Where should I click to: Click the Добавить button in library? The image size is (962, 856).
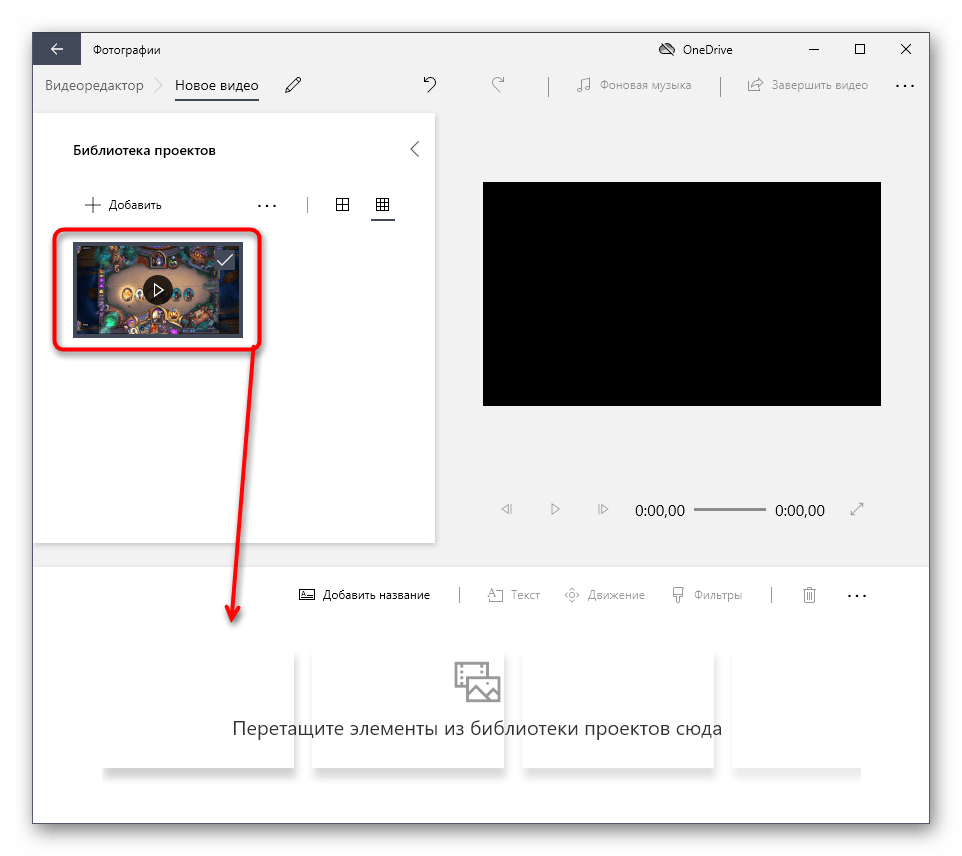pyautogui.click(x=123, y=205)
